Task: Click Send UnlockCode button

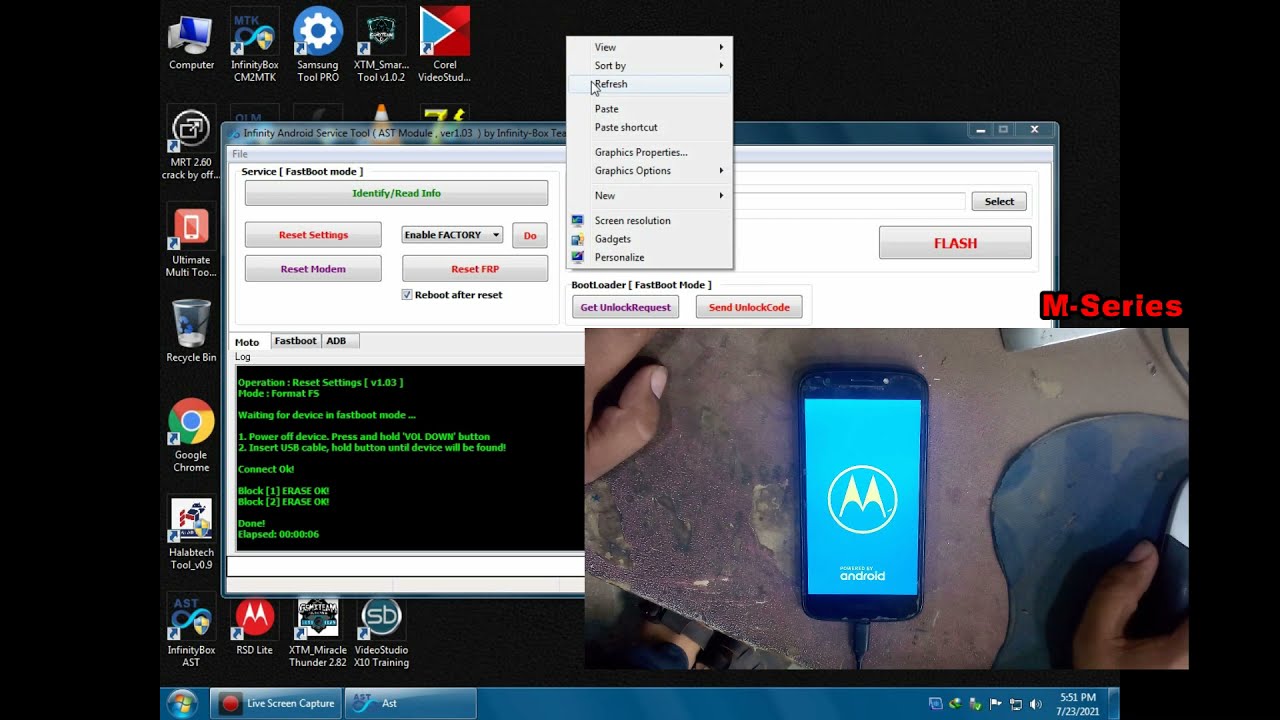Action: [749, 307]
